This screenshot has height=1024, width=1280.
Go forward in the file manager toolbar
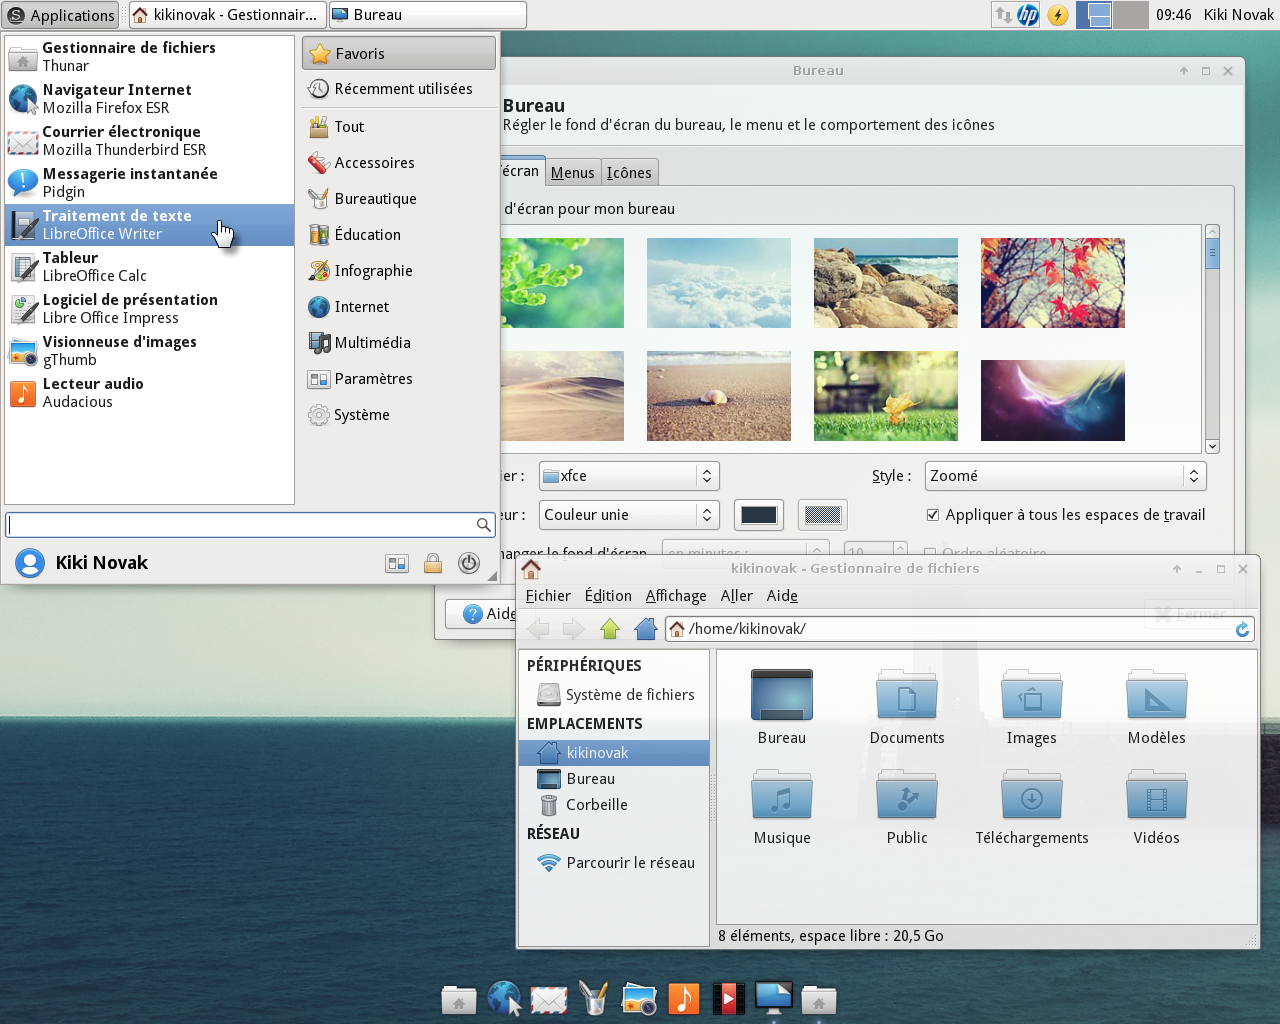pyautogui.click(x=574, y=629)
